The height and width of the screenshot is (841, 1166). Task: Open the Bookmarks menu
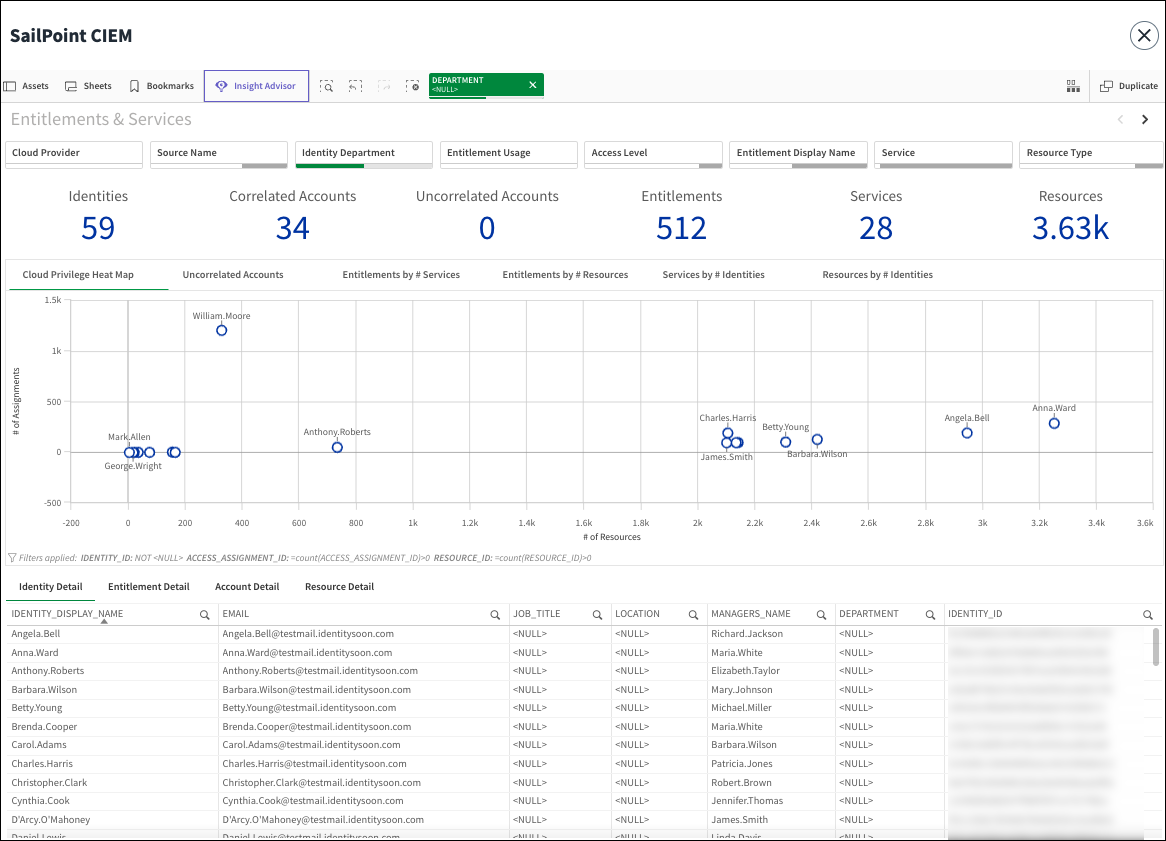tap(161, 86)
